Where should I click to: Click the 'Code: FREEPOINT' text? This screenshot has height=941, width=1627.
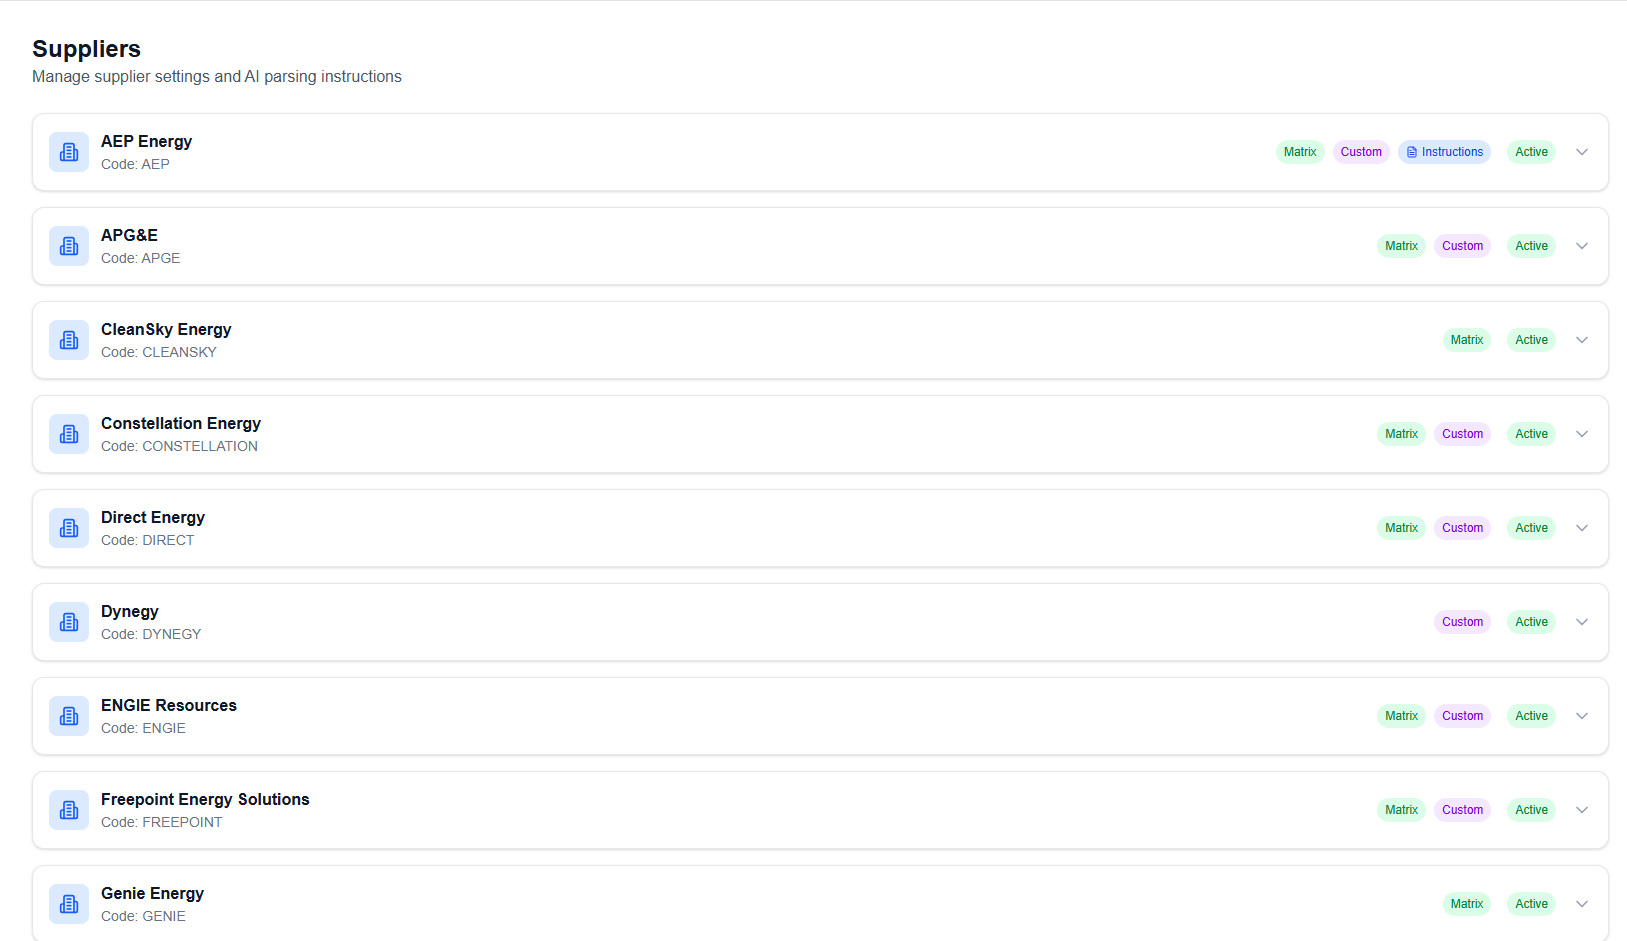tap(161, 822)
